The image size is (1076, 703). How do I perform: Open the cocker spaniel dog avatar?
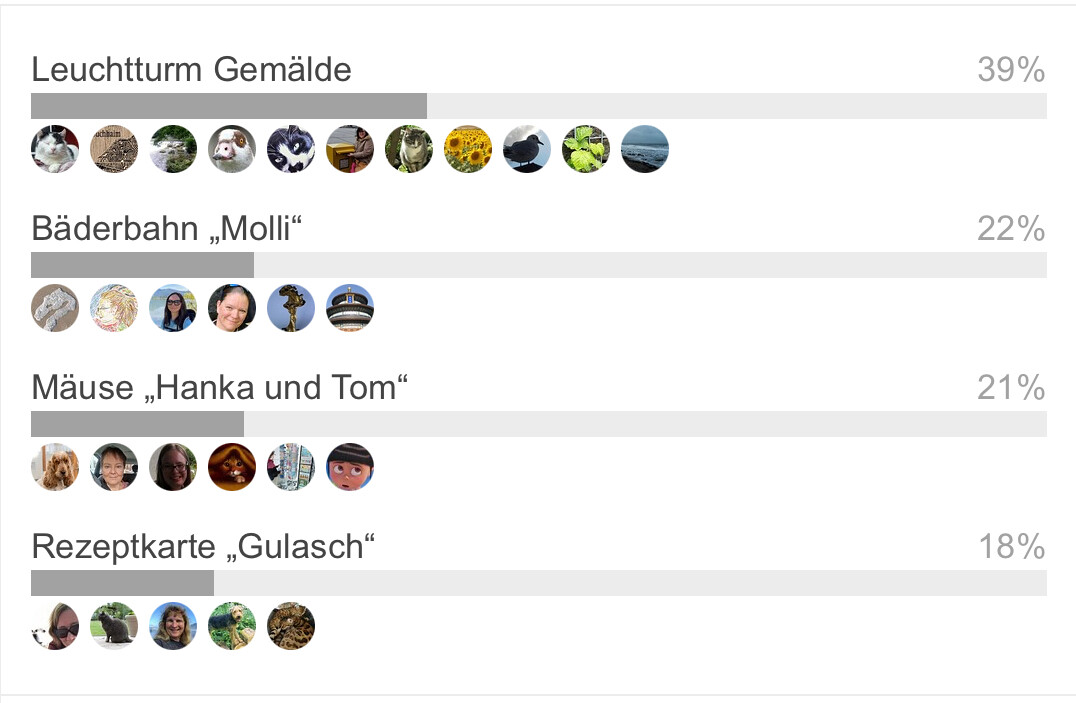coord(55,467)
